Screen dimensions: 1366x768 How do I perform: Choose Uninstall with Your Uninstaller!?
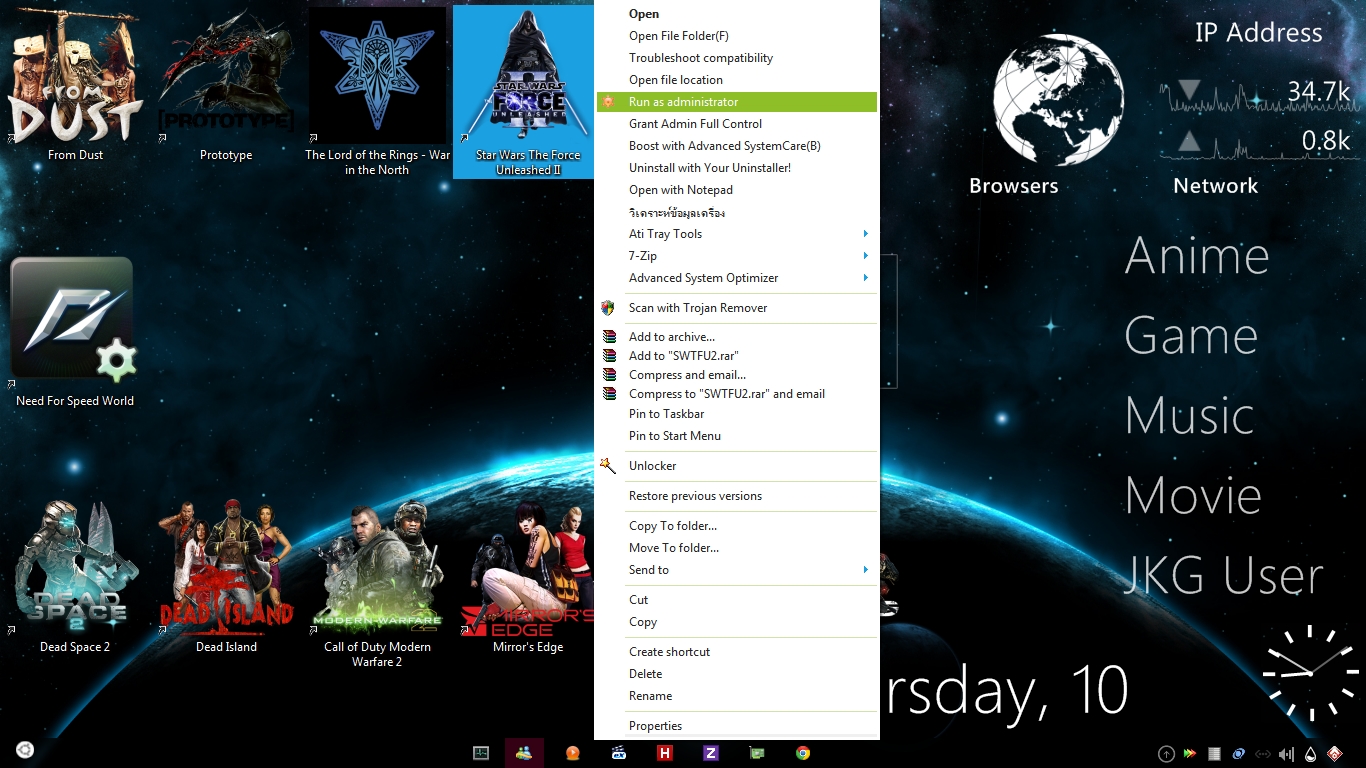point(737,168)
